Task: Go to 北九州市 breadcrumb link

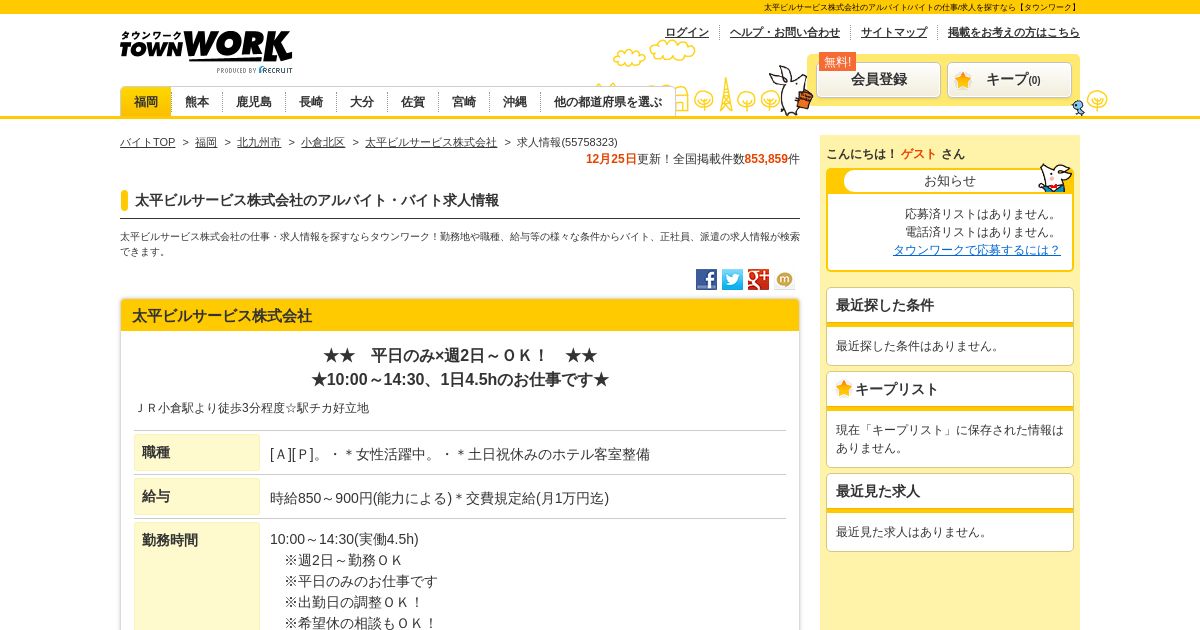Action: tap(259, 142)
